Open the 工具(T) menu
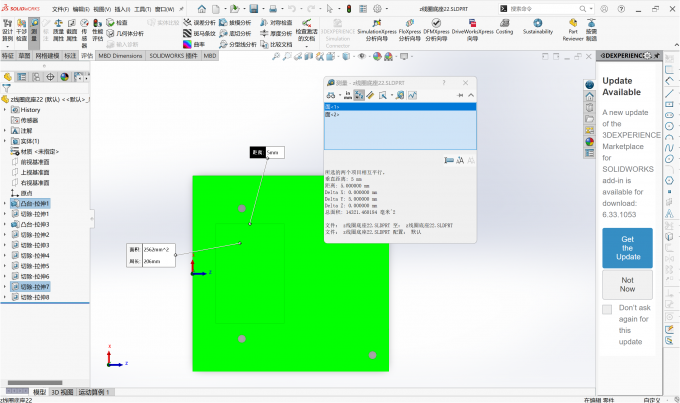This screenshot has height=403, width=680. pos(142,9)
